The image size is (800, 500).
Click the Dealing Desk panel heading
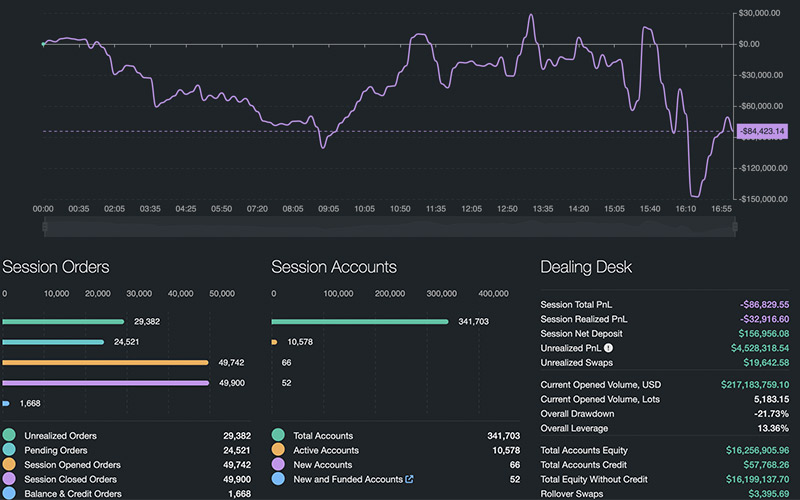click(586, 267)
